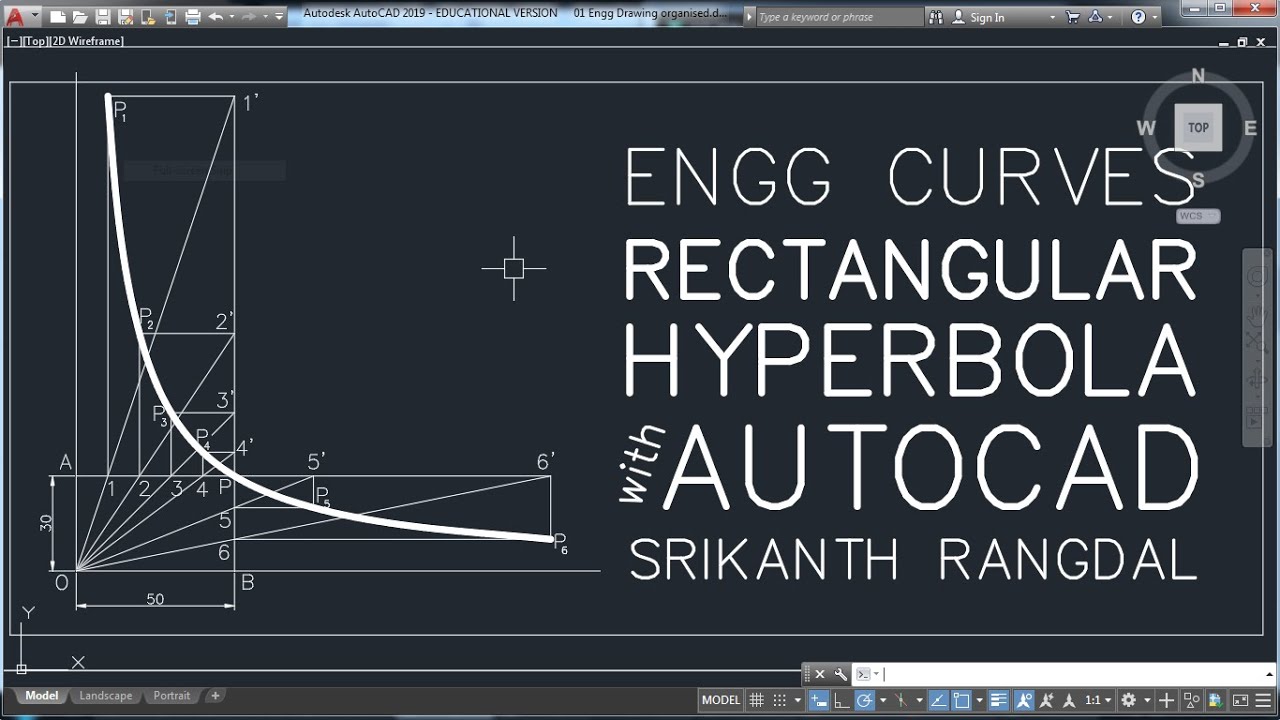Open the Redo history dropdown arrow

[265, 17]
